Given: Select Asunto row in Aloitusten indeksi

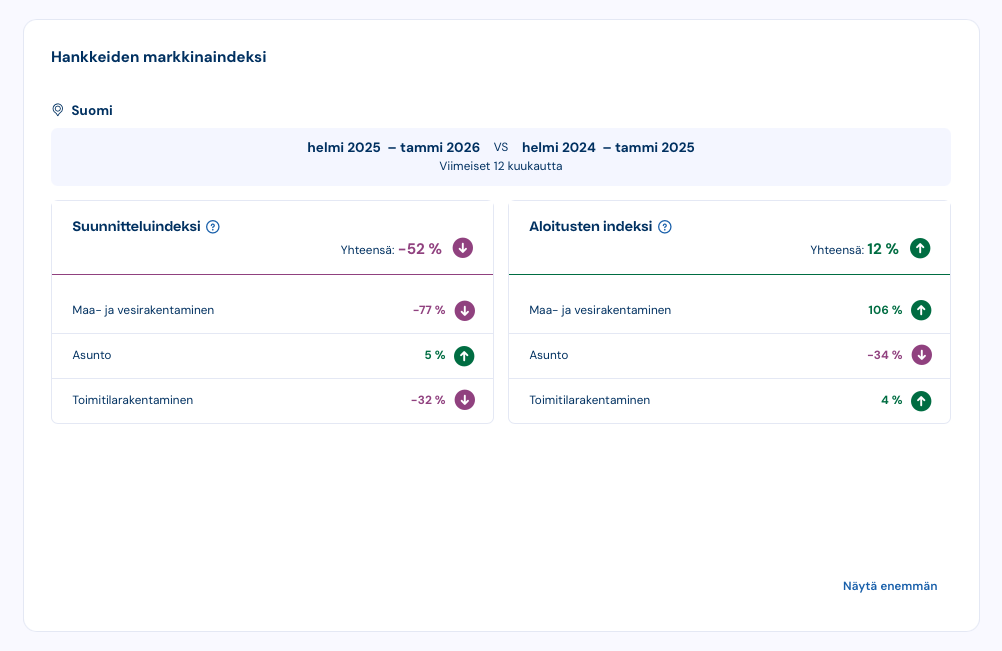Looking at the screenshot, I should 549,355.
